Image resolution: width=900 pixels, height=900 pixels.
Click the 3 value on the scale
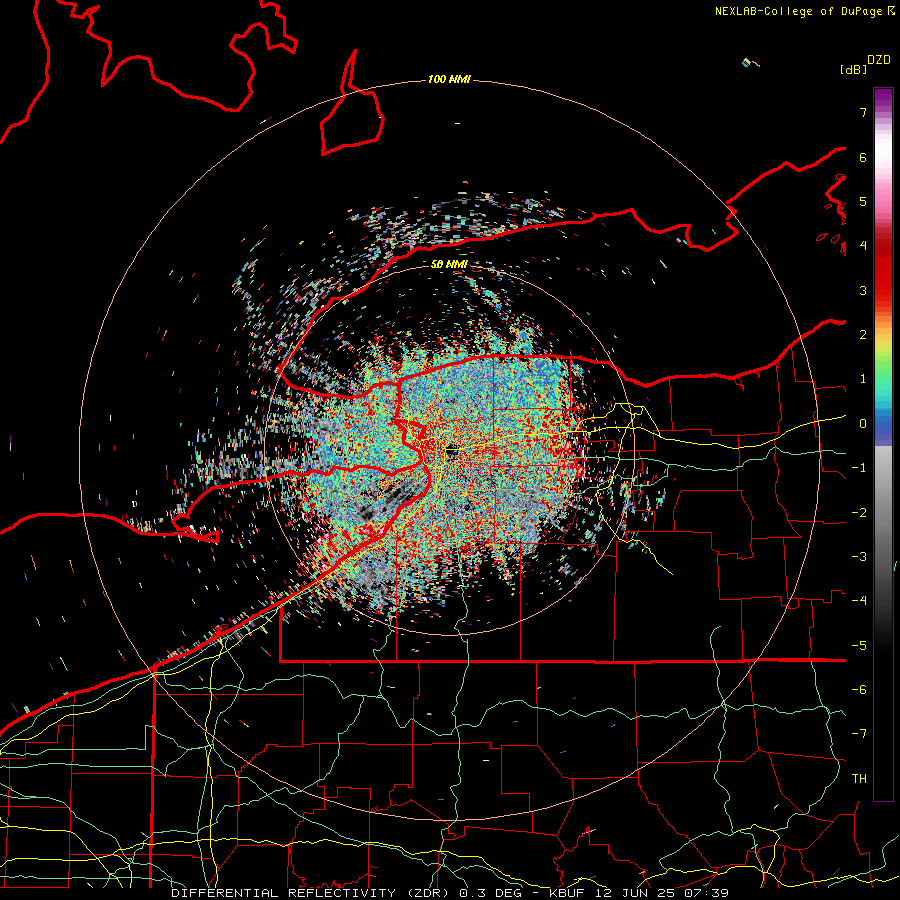click(x=863, y=290)
